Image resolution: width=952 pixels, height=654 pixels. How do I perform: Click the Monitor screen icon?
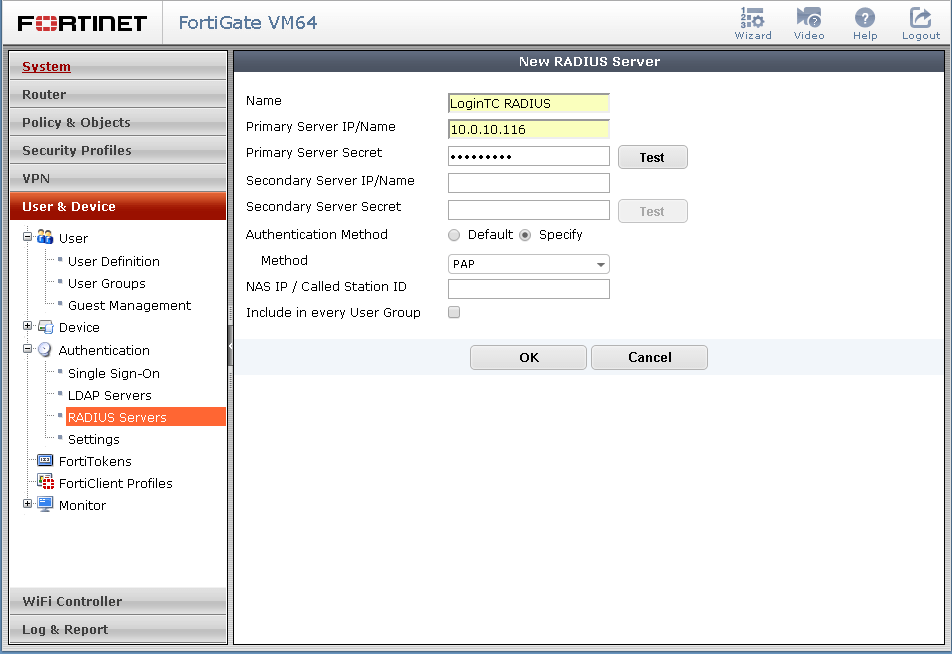tap(45, 505)
